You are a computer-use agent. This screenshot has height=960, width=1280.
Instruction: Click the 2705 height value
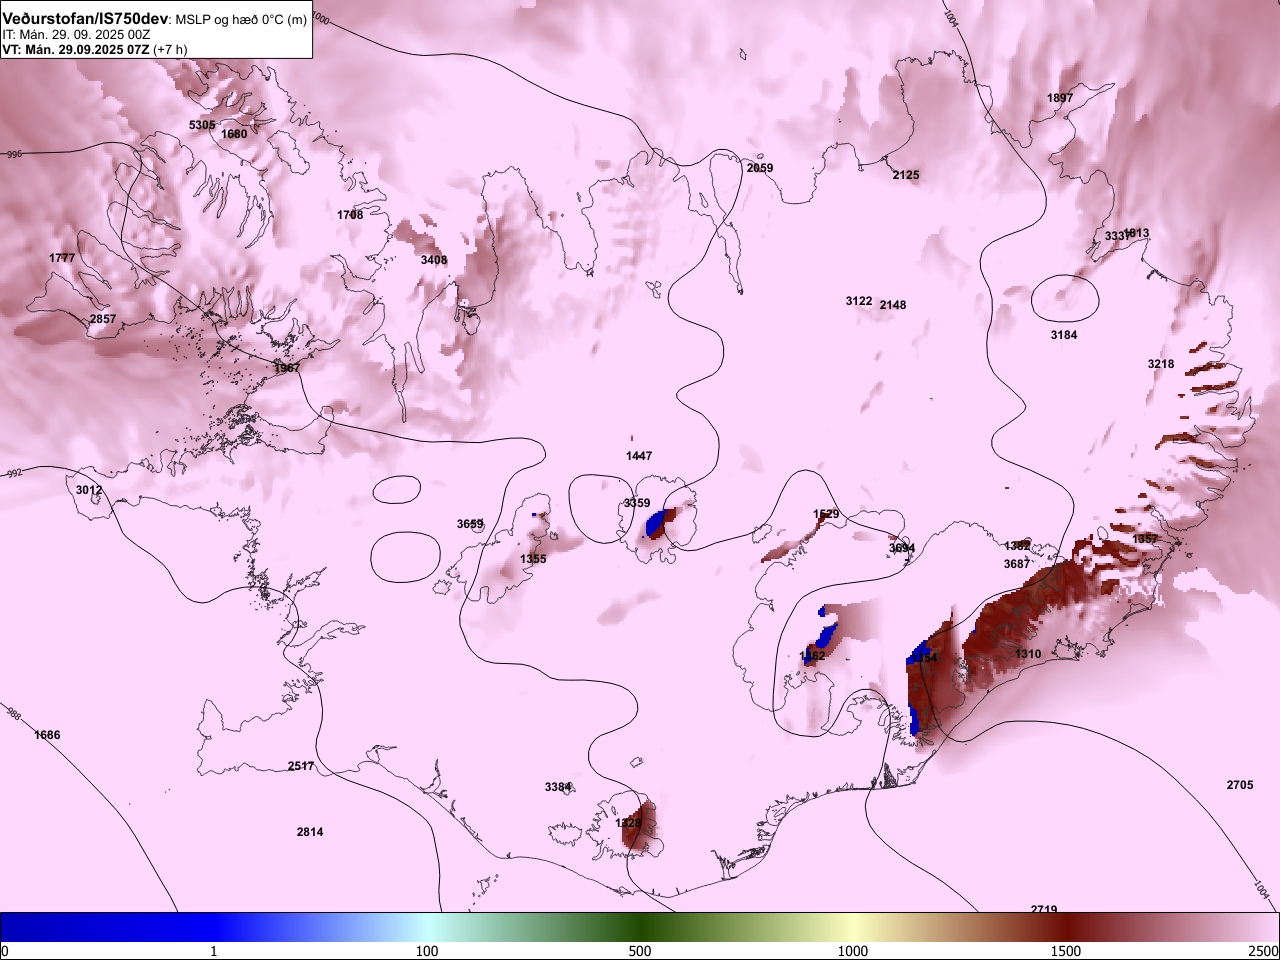pyautogui.click(x=1240, y=785)
